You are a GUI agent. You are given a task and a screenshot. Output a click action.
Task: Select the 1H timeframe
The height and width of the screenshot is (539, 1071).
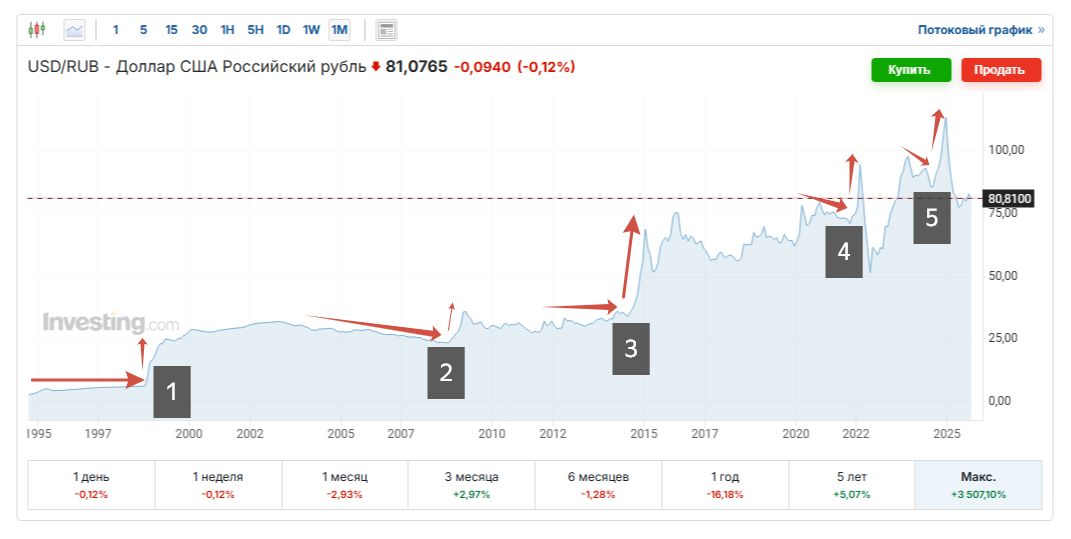tap(227, 30)
